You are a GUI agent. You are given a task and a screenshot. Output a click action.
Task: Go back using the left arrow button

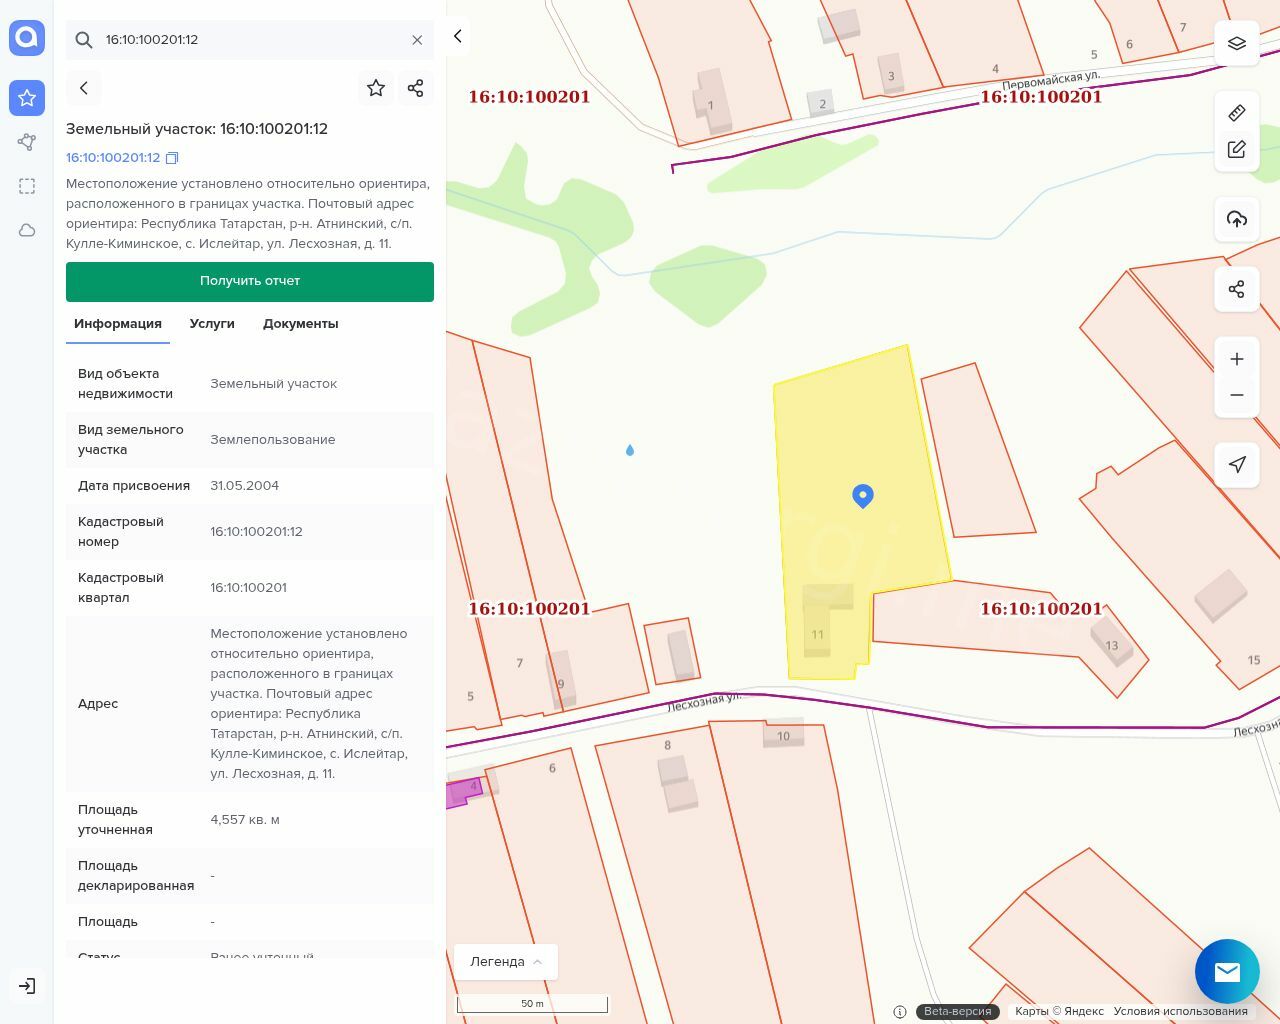pos(84,88)
